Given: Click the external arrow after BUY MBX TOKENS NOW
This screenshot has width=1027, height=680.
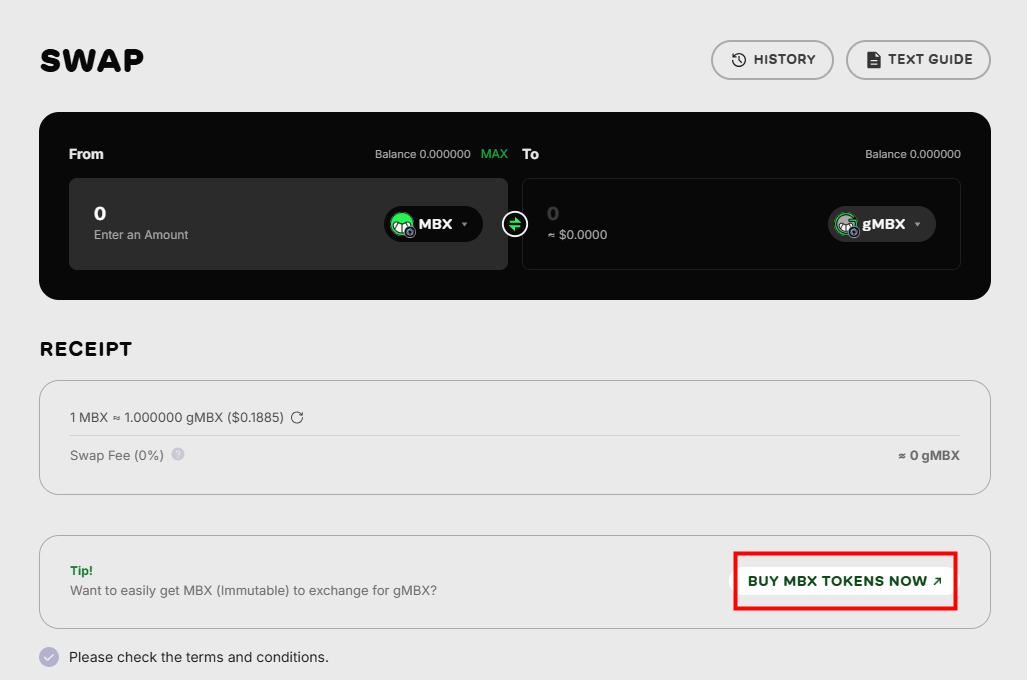Looking at the screenshot, I should pyautogui.click(x=937, y=581).
